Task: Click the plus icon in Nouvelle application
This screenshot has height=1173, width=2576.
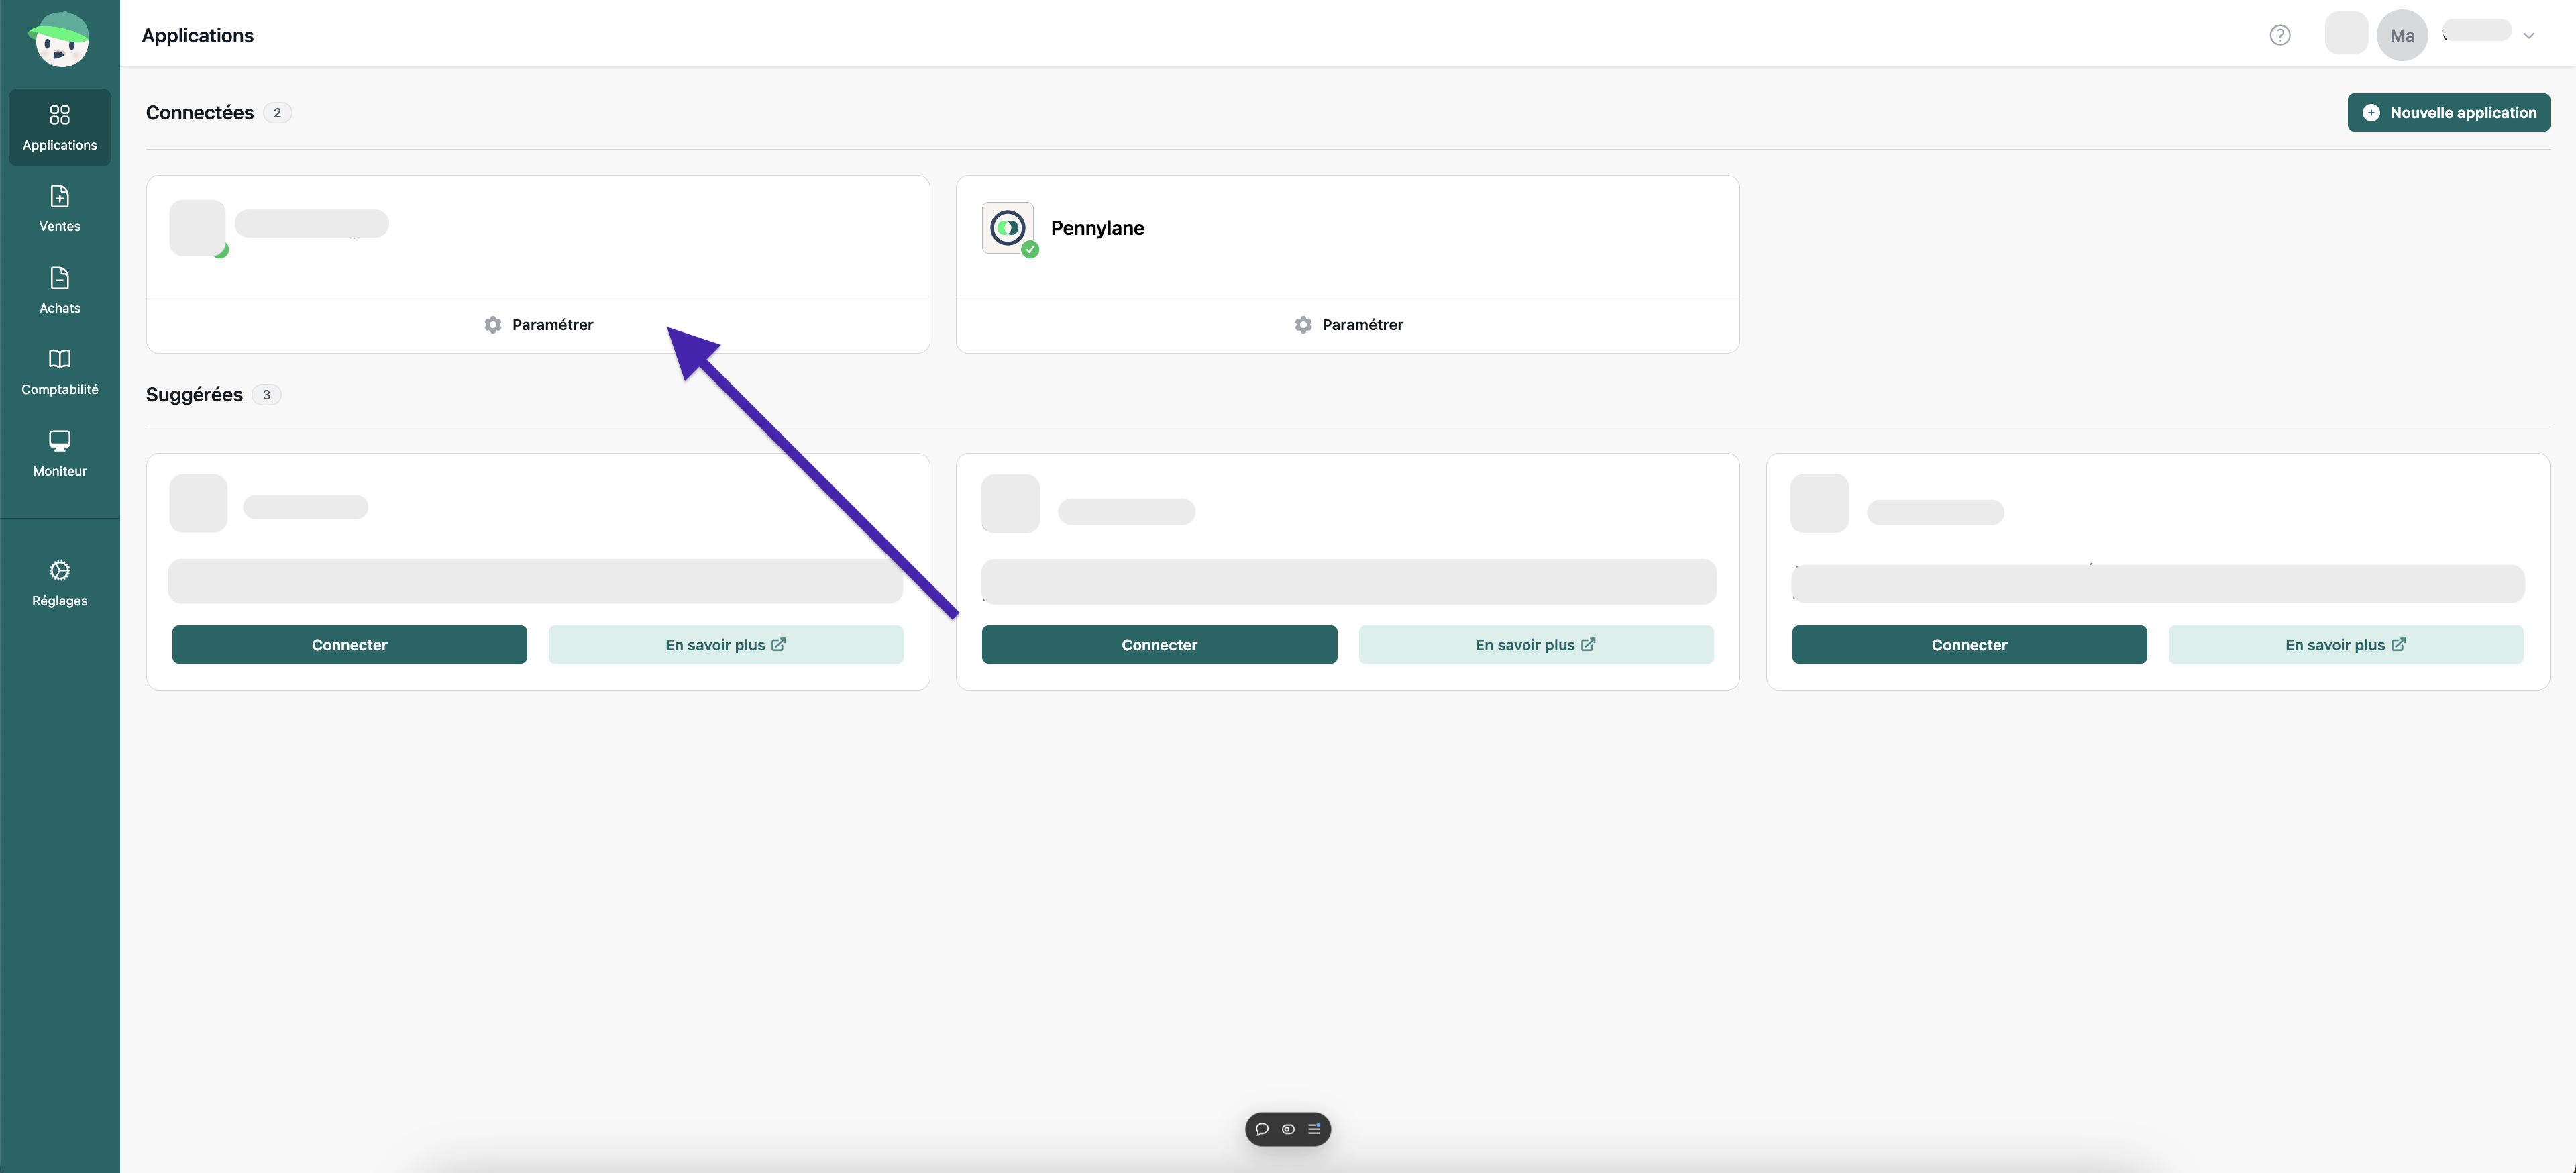Action: tap(2371, 113)
